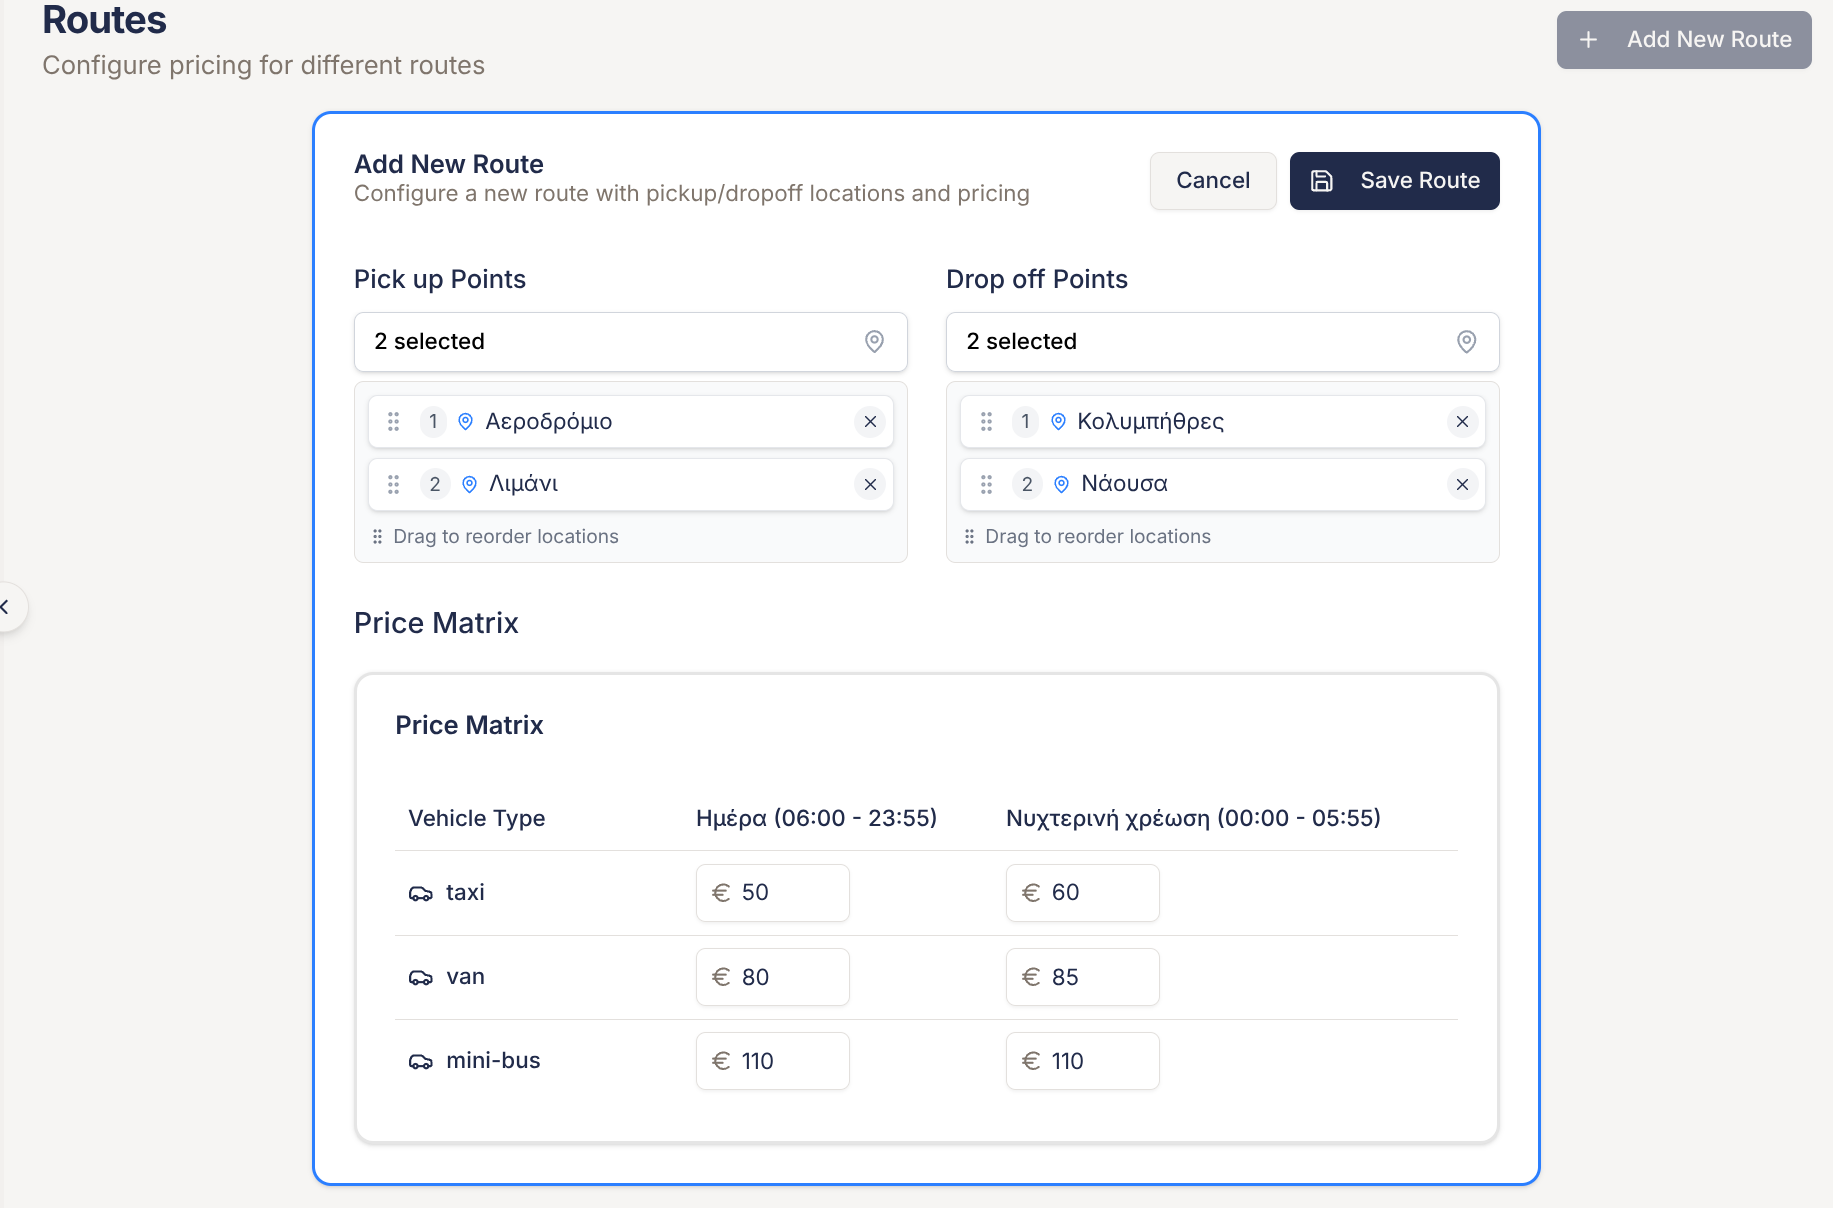This screenshot has width=1833, height=1208.
Task: Cancel adding the new route
Action: pyautogui.click(x=1212, y=181)
